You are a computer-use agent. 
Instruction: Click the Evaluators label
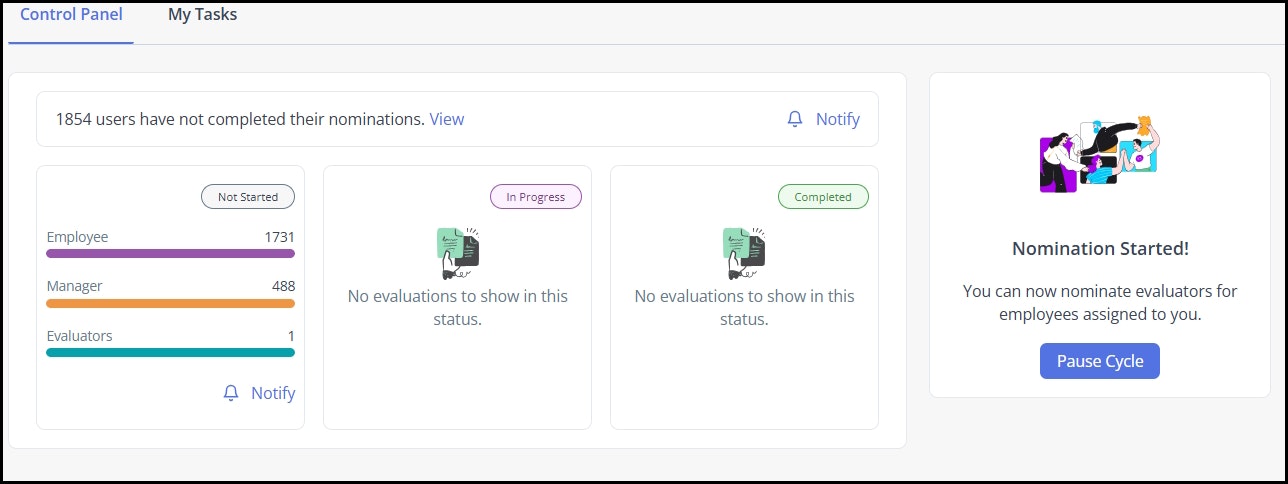point(79,336)
